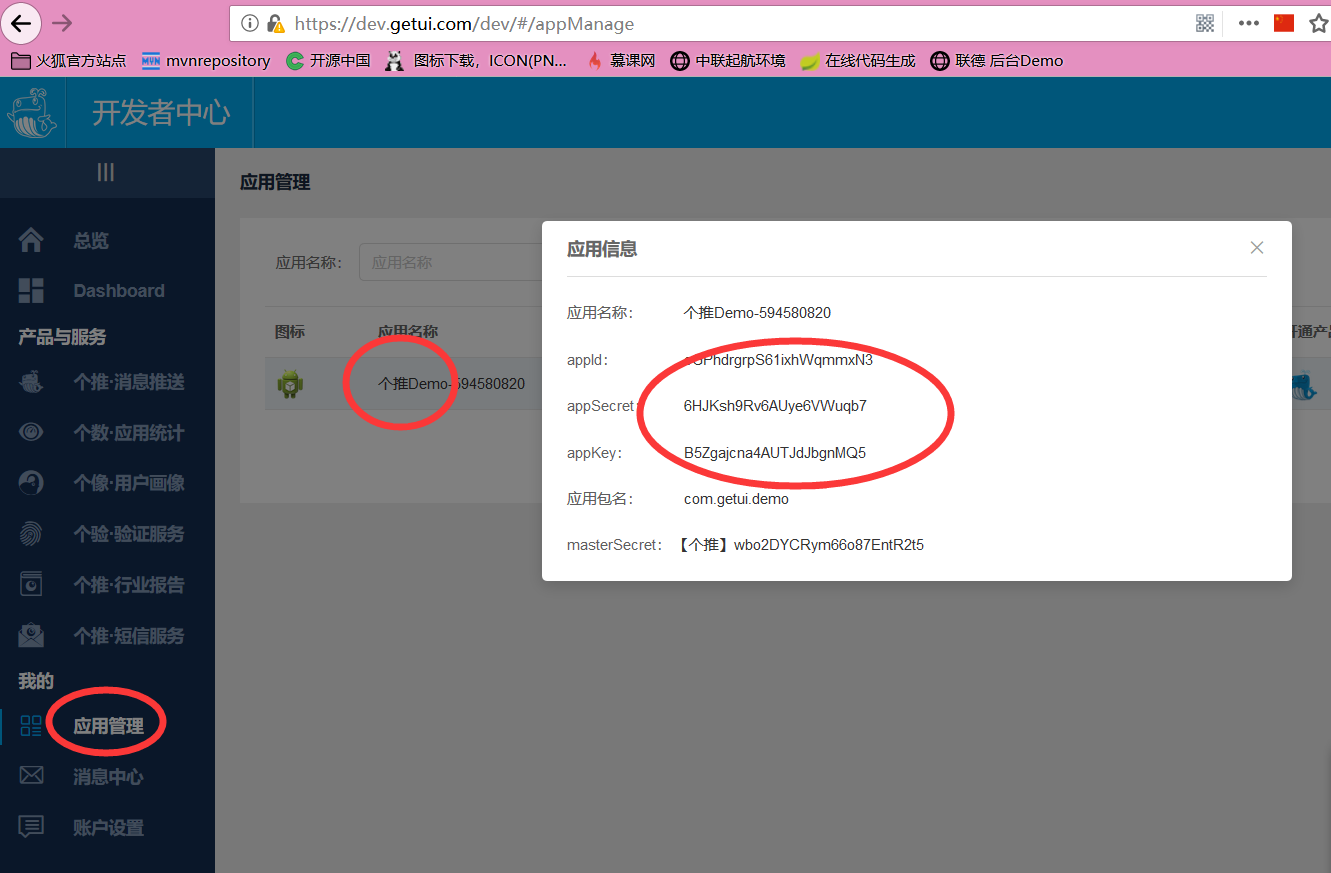The height and width of the screenshot is (873, 1331).
Task: Click the Dashboard grid icon
Action: [x=31, y=291]
